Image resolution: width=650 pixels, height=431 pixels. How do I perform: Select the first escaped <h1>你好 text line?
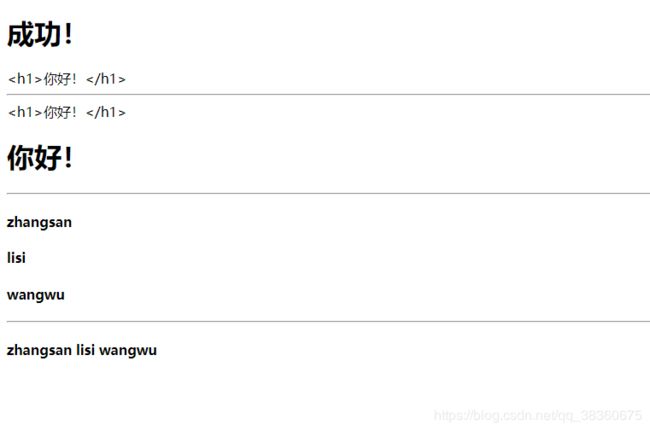pos(67,78)
